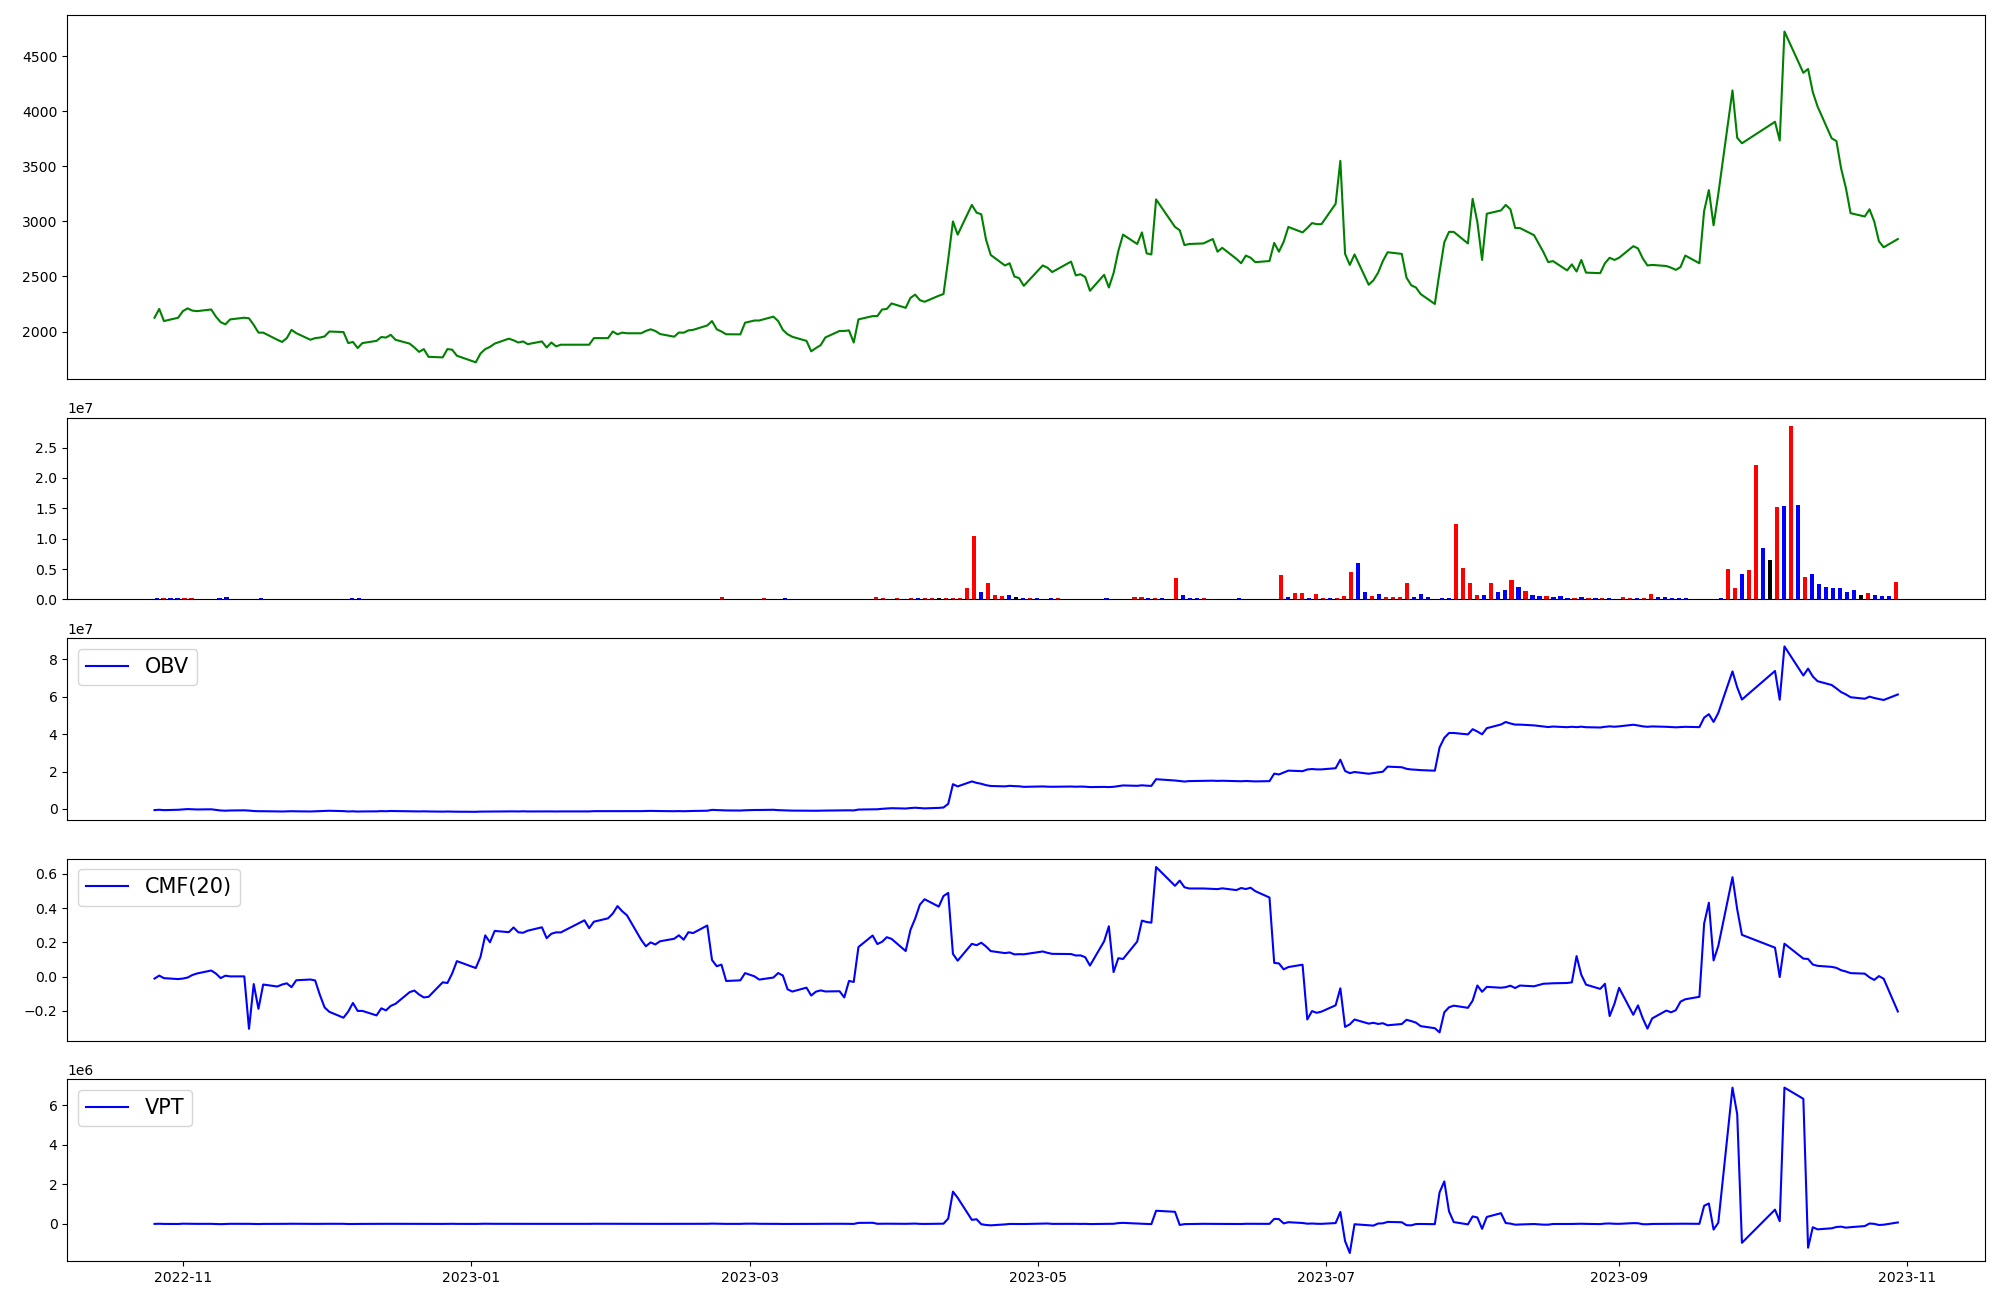Screen dimensions: 2000x1300
Task: Click the 4500 price axis label
Action: 39,57
